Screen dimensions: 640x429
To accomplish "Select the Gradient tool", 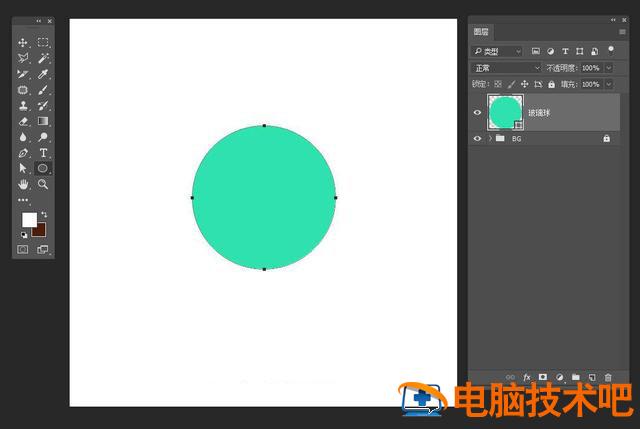I will (43, 121).
